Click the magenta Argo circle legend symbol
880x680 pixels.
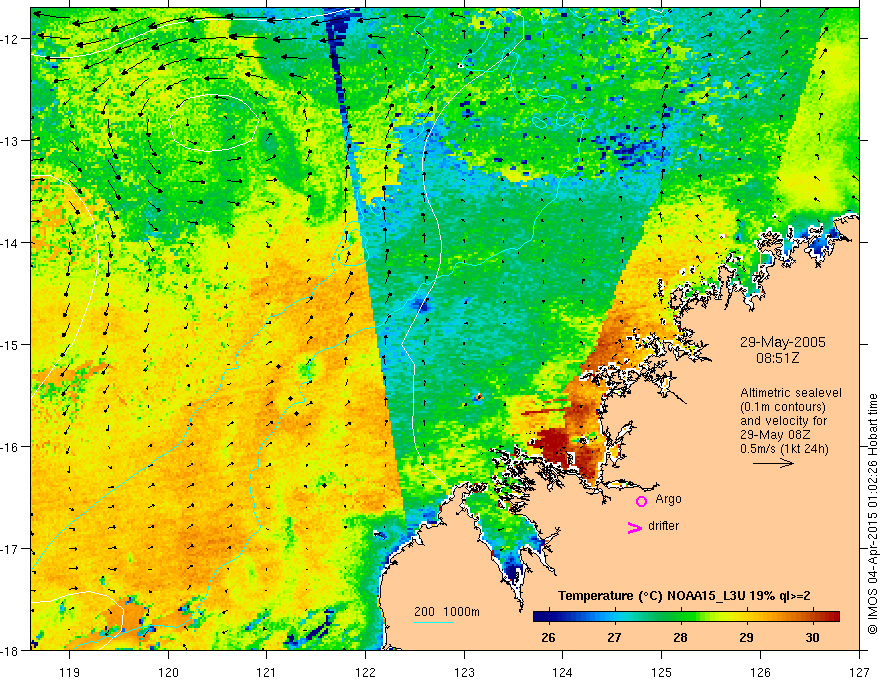641,501
